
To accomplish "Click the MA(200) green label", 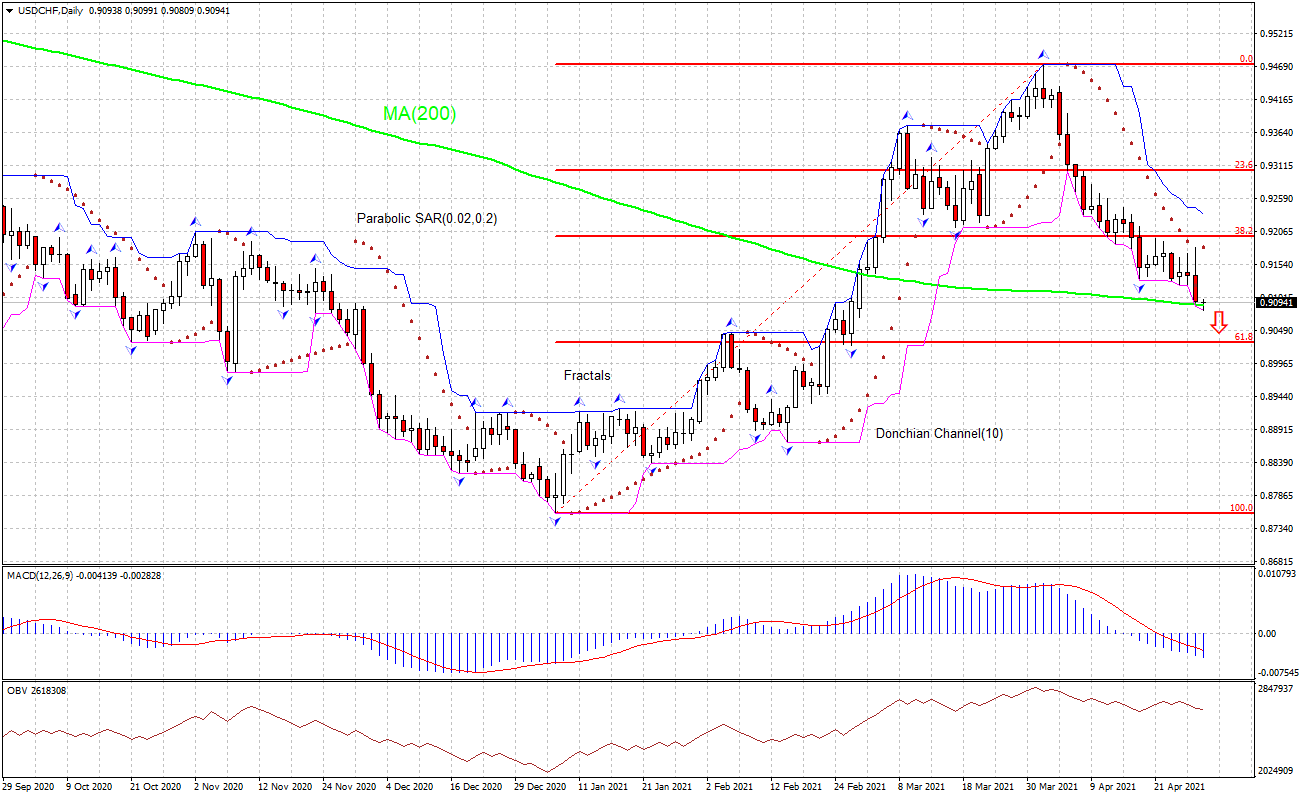I will (x=417, y=113).
